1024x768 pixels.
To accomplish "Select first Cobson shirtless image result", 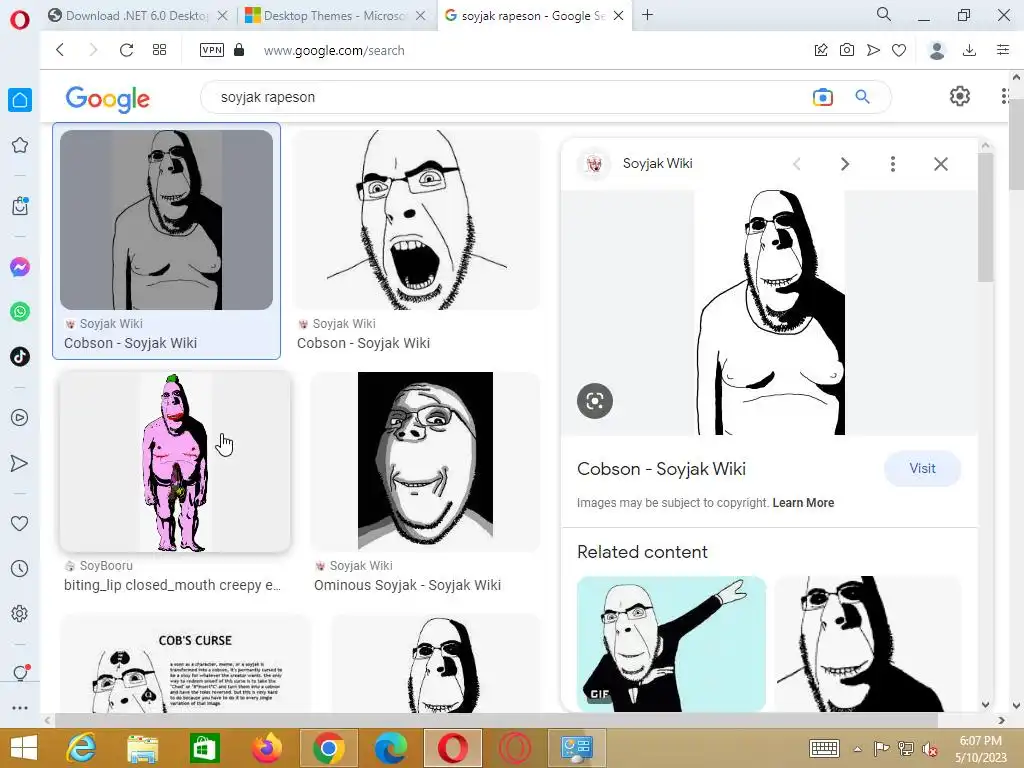I will [x=167, y=219].
